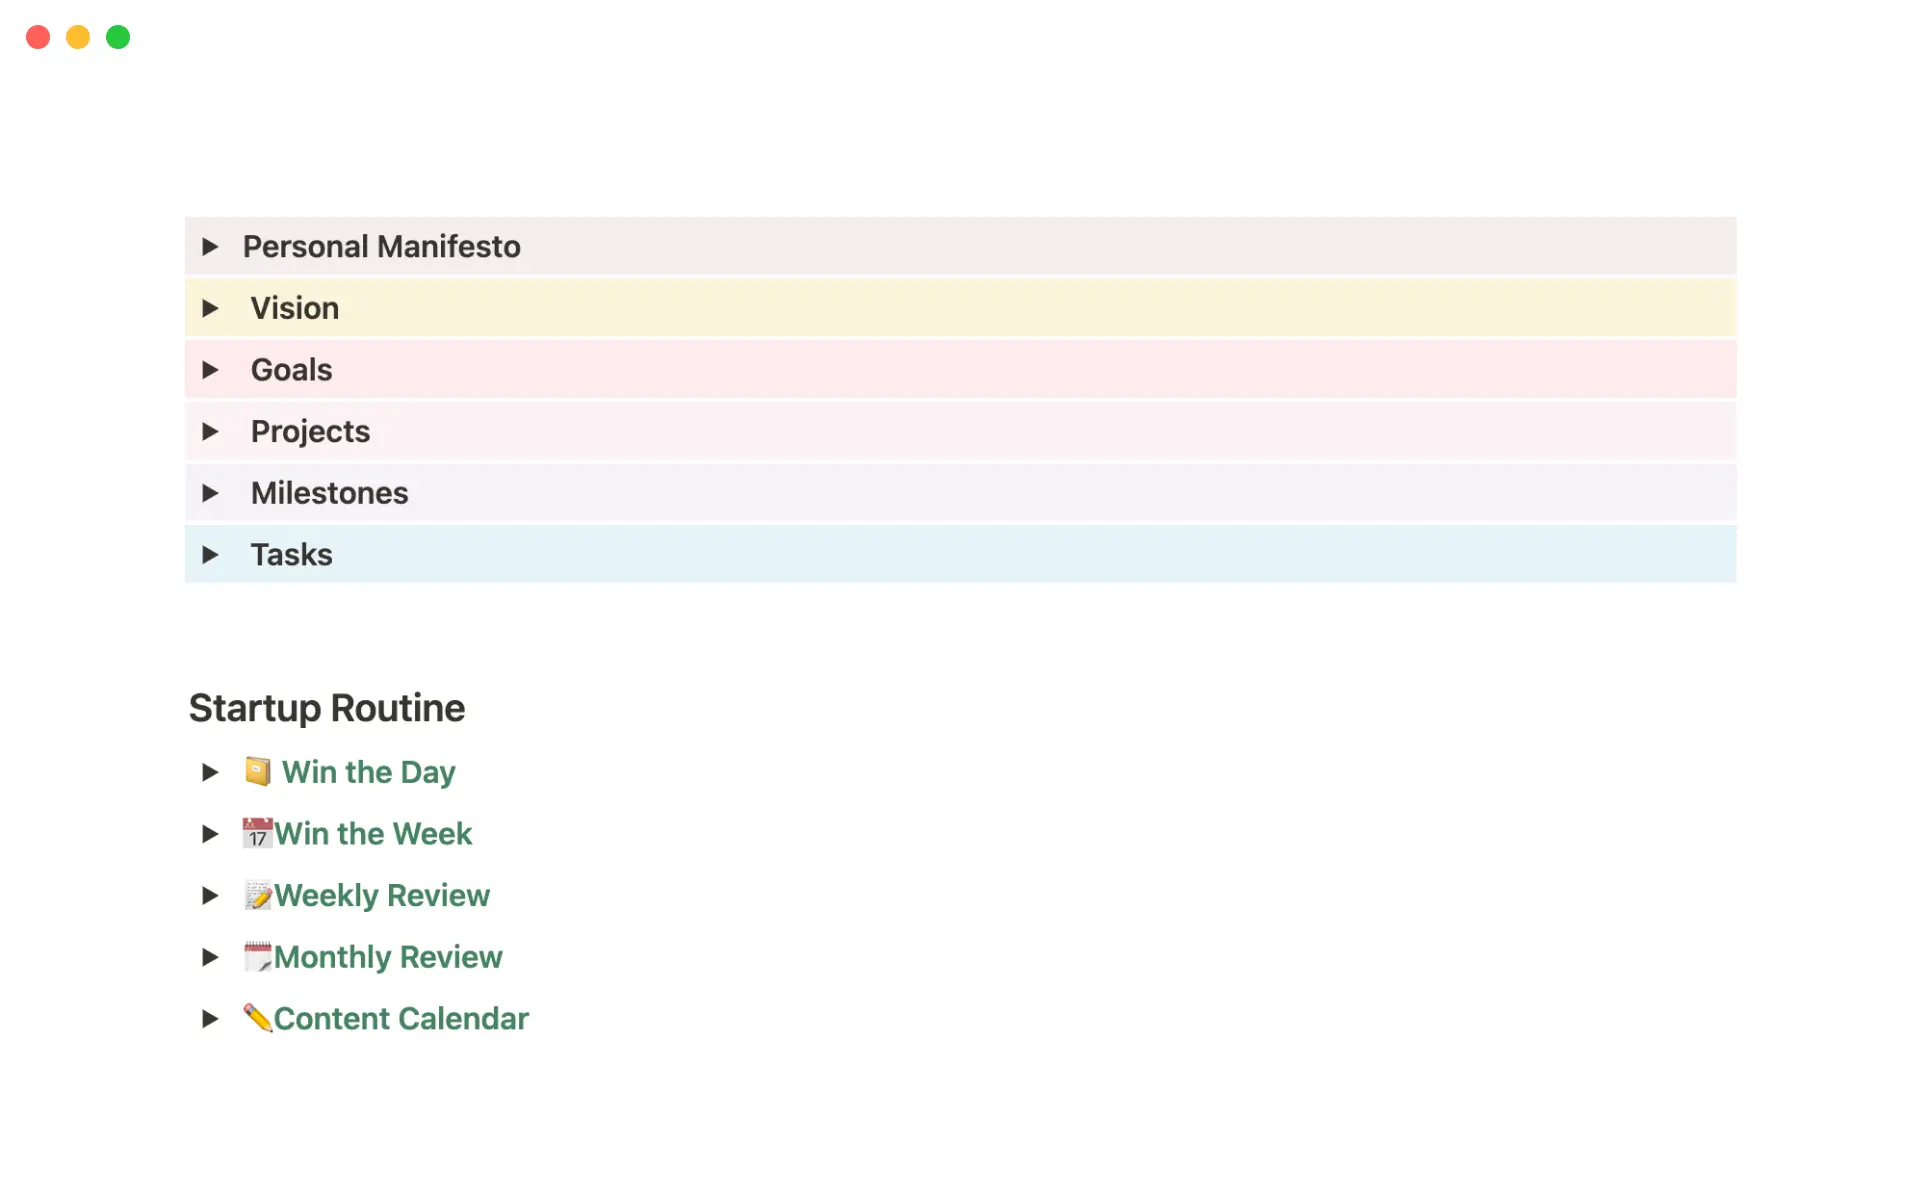Expand the Goals toggle

(x=211, y=369)
